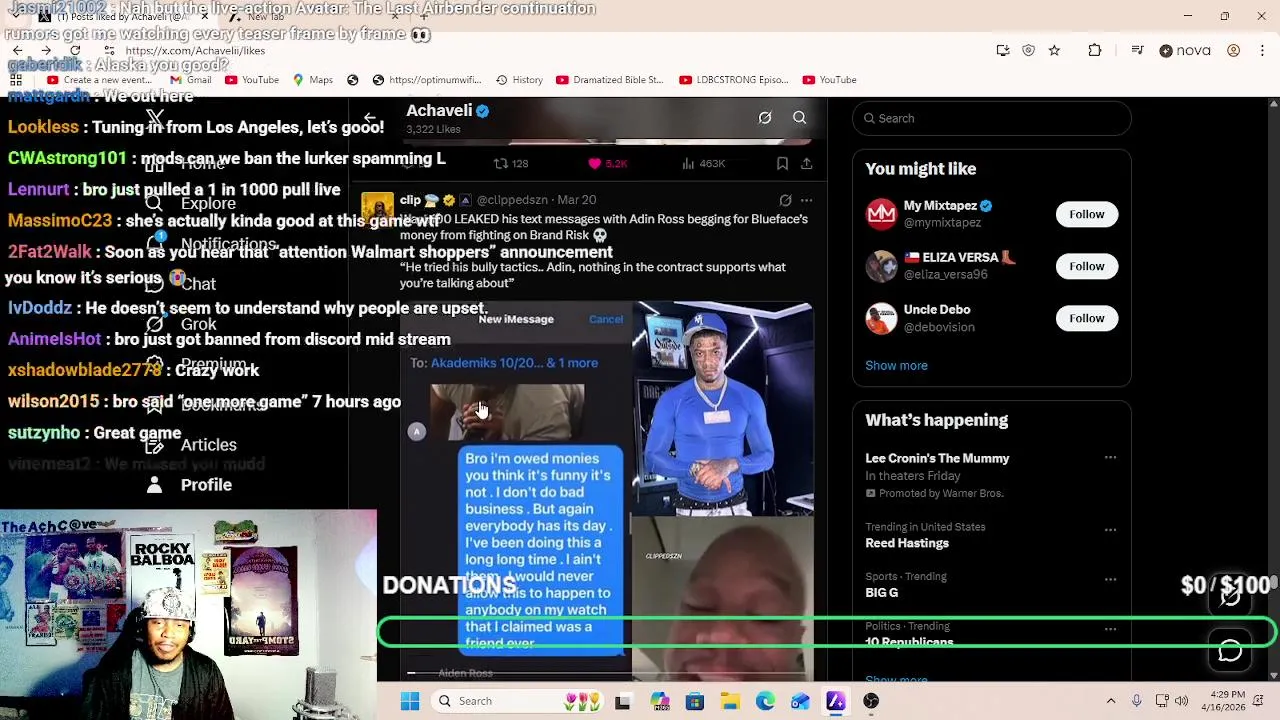This screenshot has width=1280, height=720.
Task: Click the install app icon in address bar
Action: [1003, 50]
